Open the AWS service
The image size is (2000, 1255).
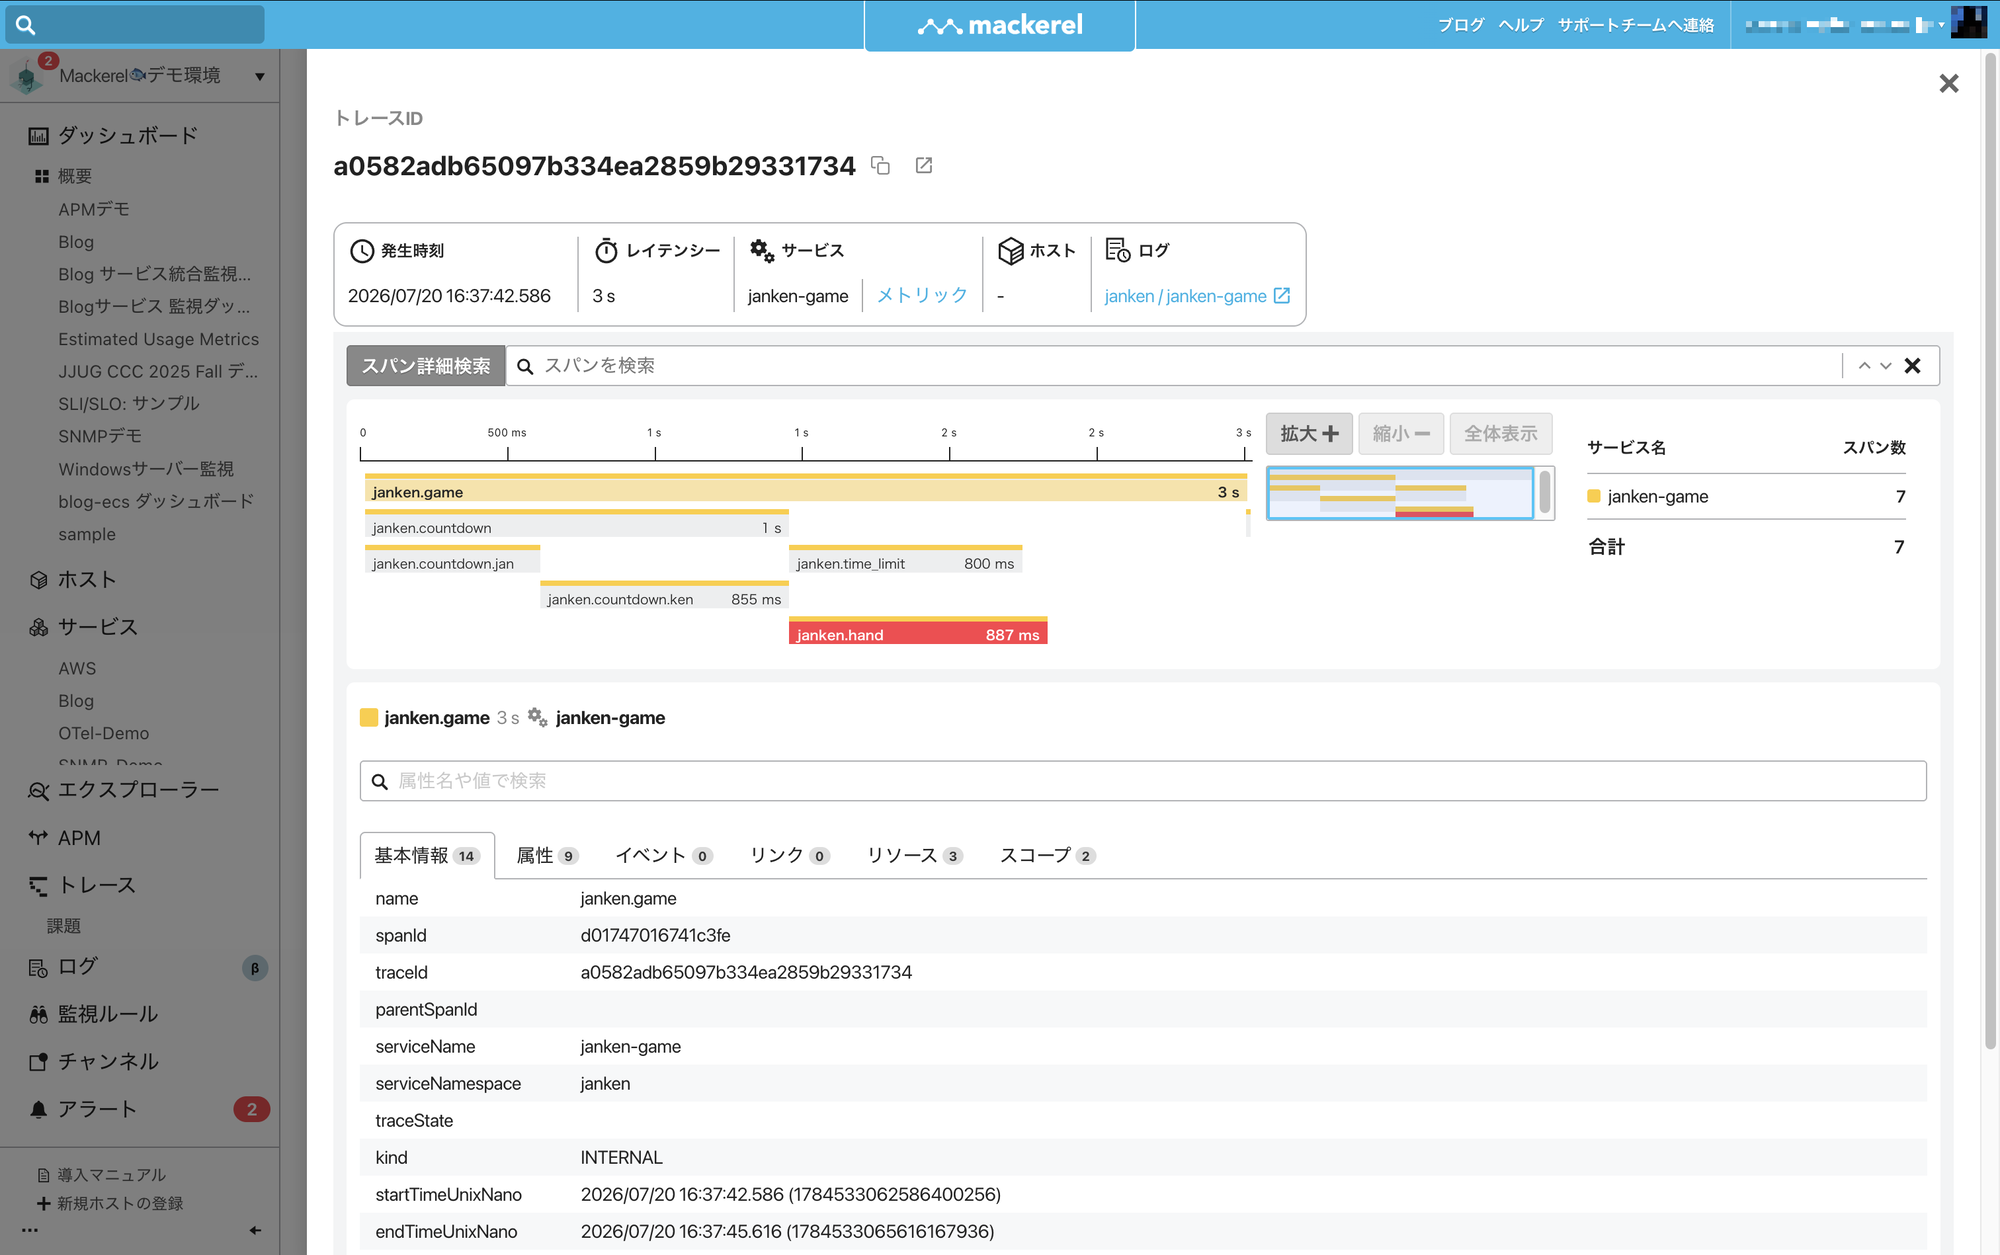pyautogui.click(x=77, y=668)
